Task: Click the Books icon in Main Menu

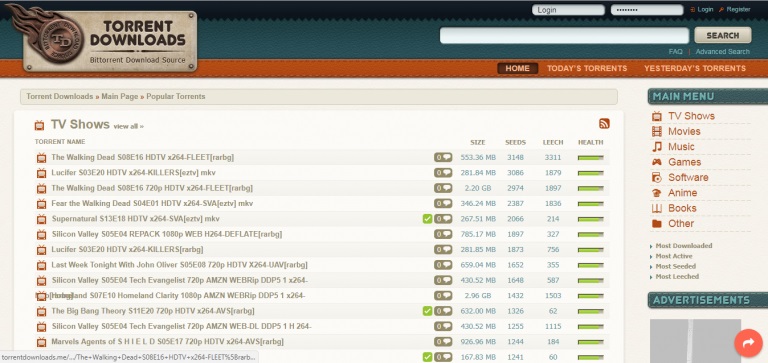Action: coord(657,208)
